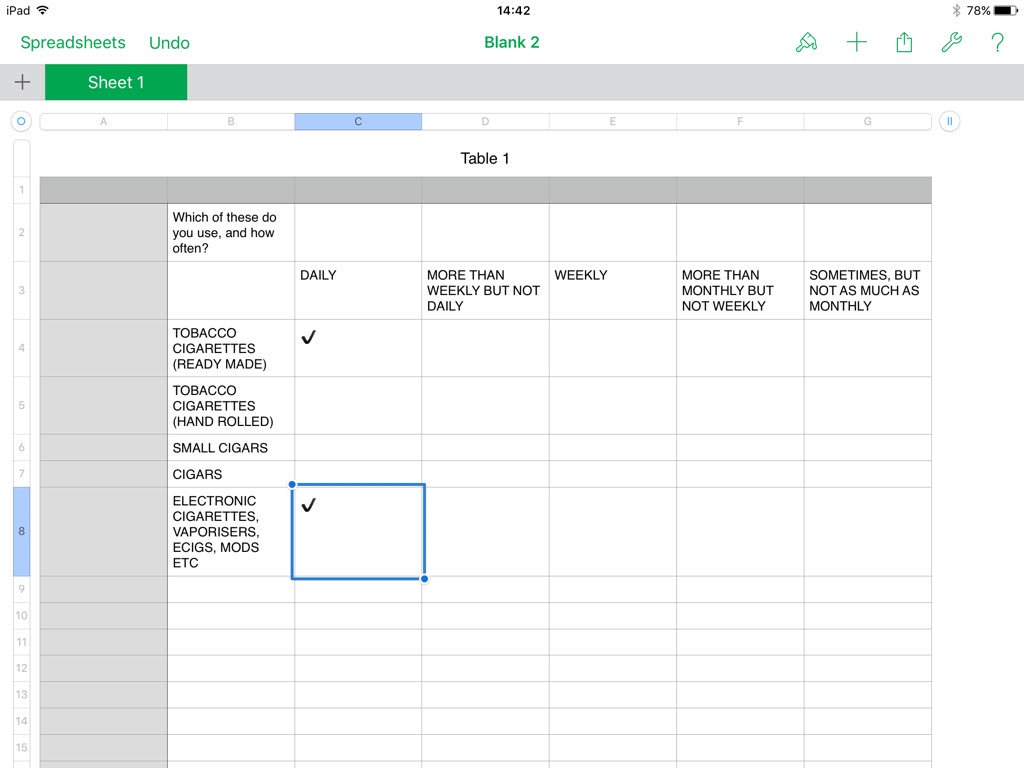Image resolution: width=1024 pixels, height=768 pixels.
Task: Select column A header
Action: click(103, 121)
